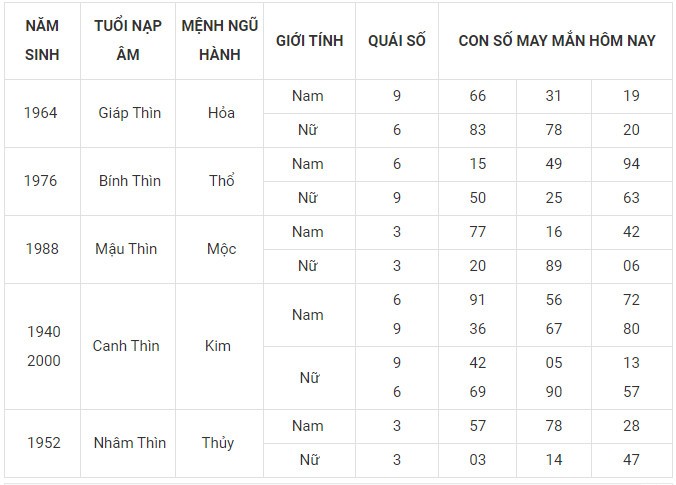
Task: Click the 1976 birth year cell
Action: point(41,181)
